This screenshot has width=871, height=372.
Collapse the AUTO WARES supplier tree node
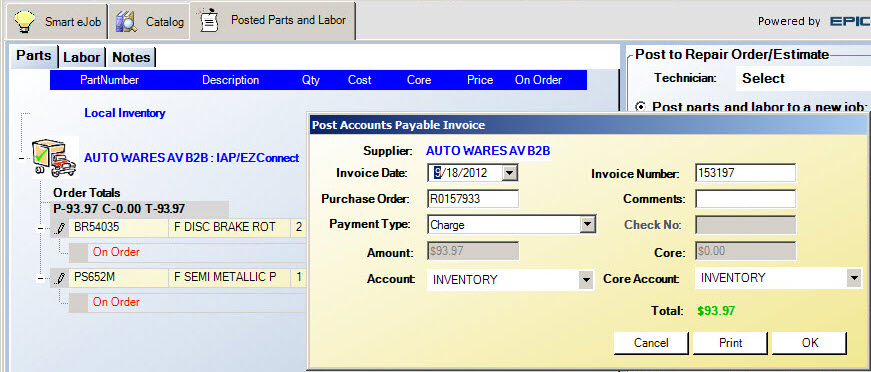(22, 158)
